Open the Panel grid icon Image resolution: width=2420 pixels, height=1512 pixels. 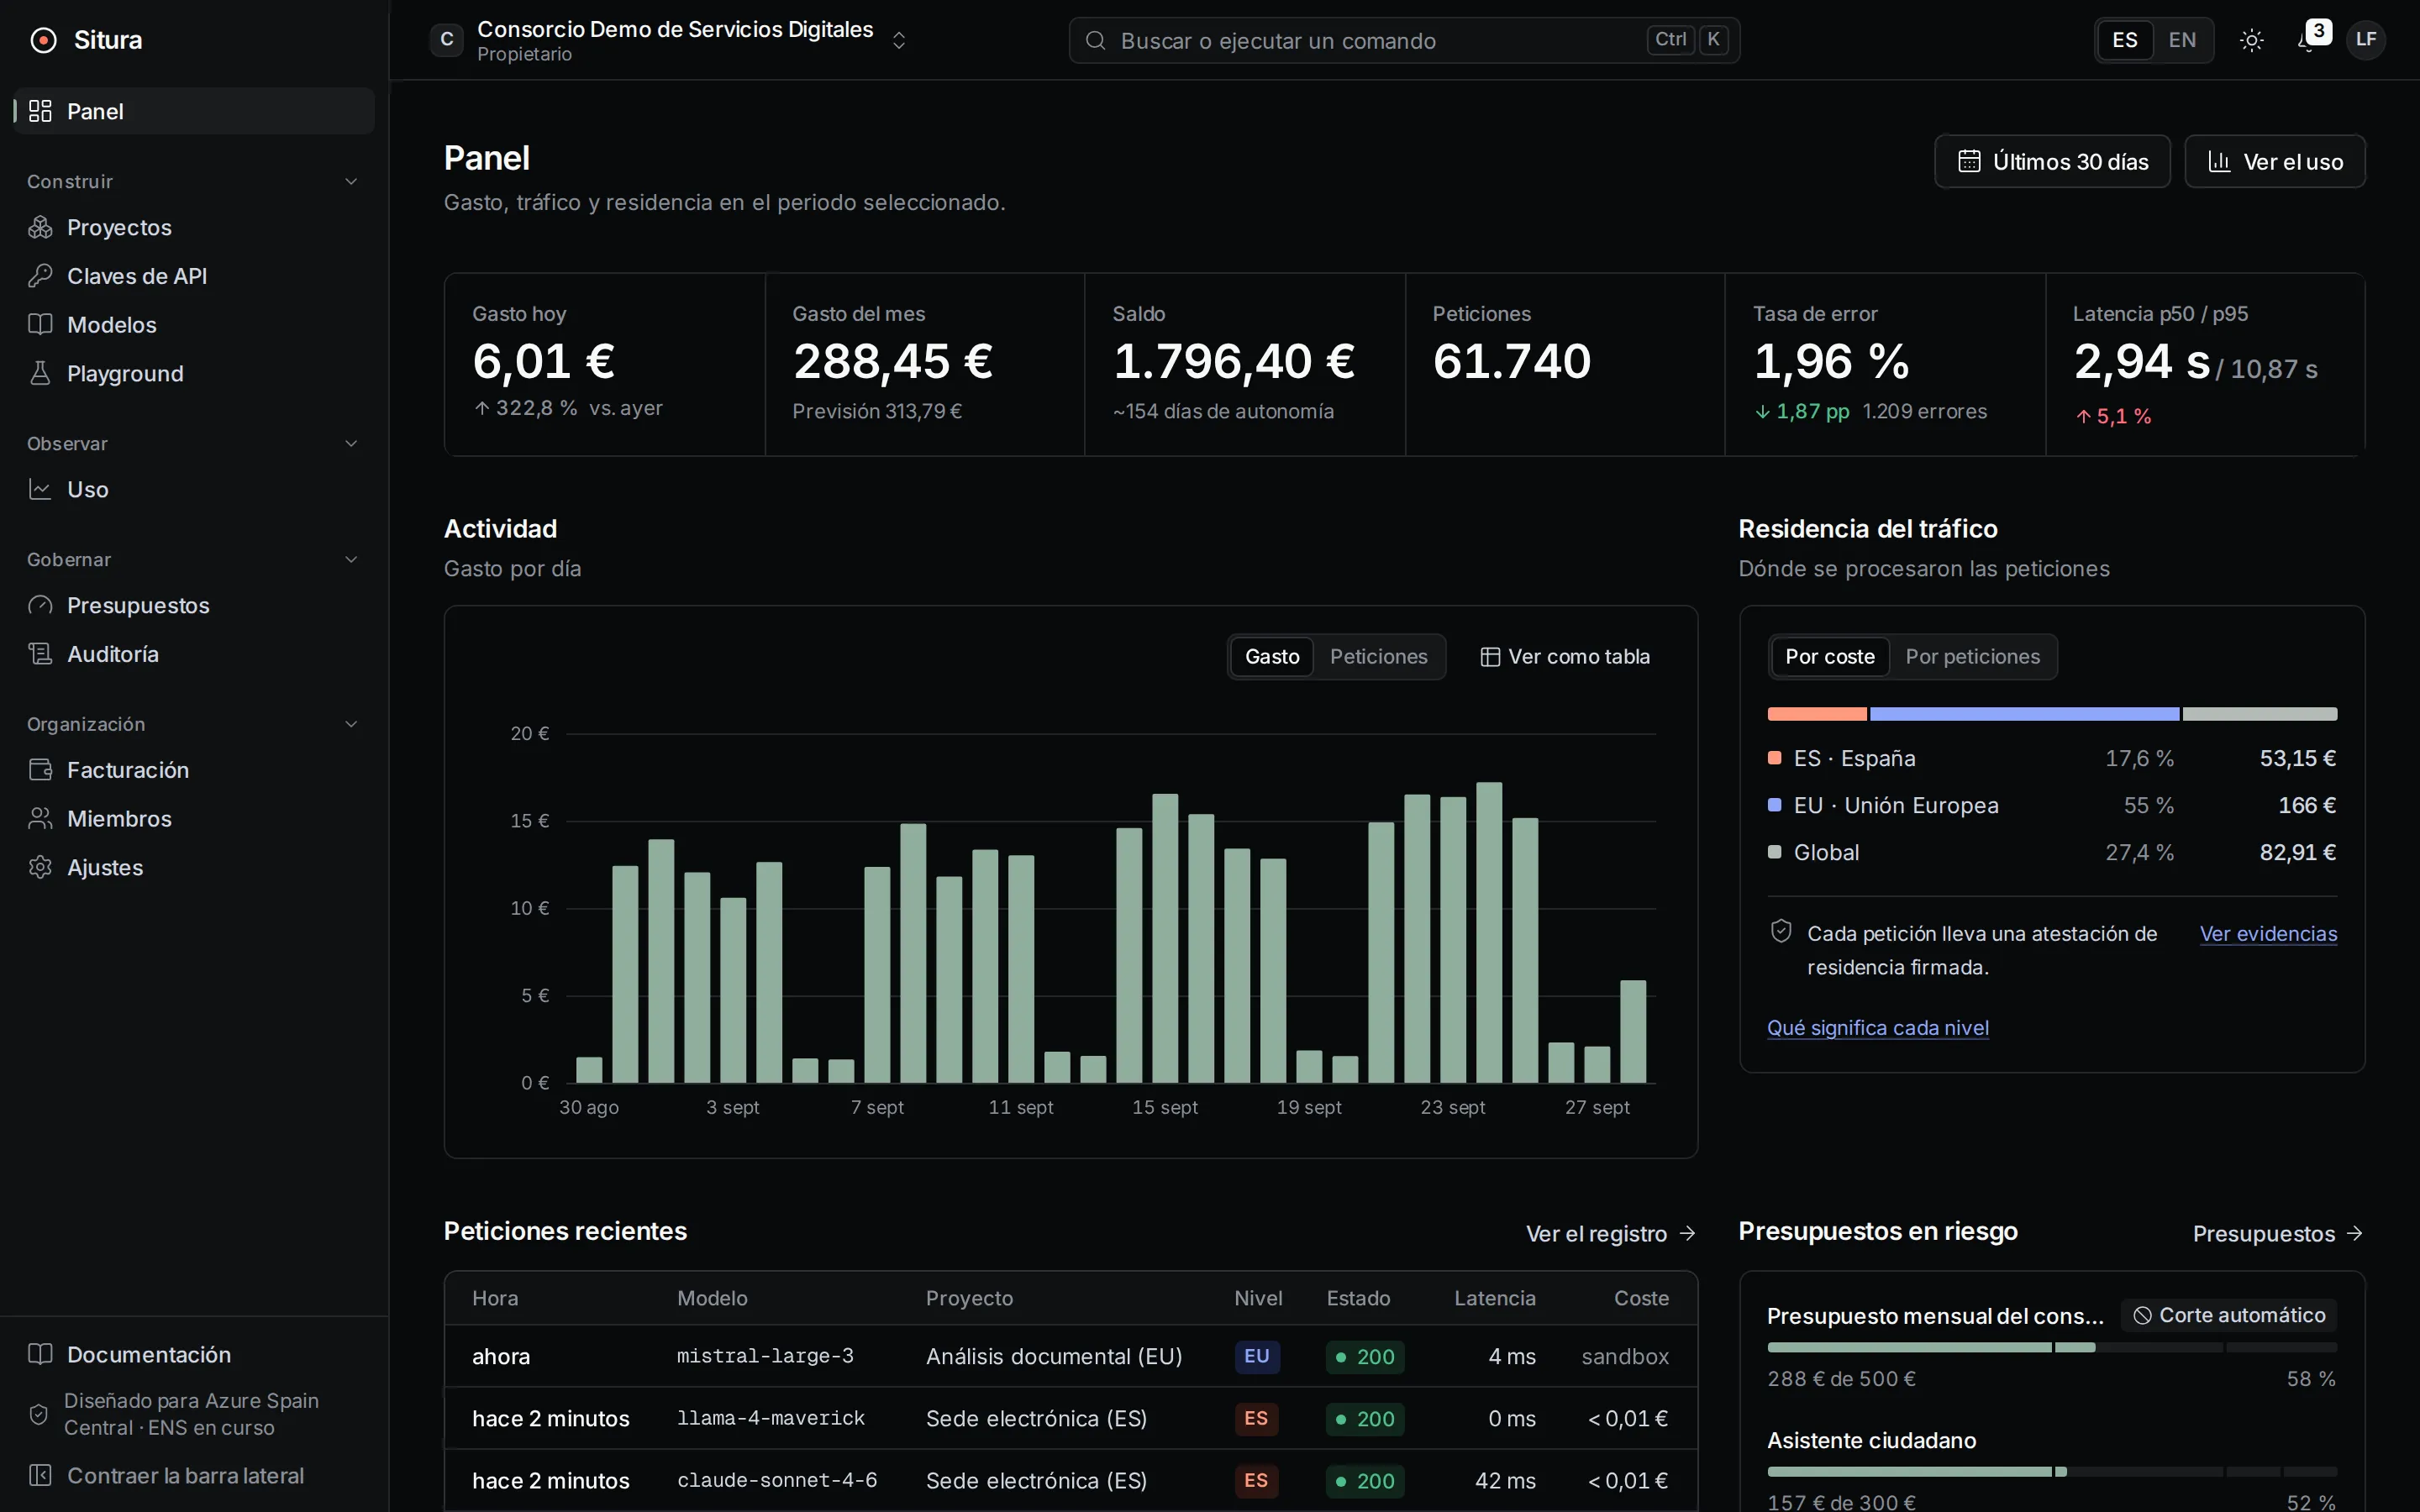tap(40, 111)
